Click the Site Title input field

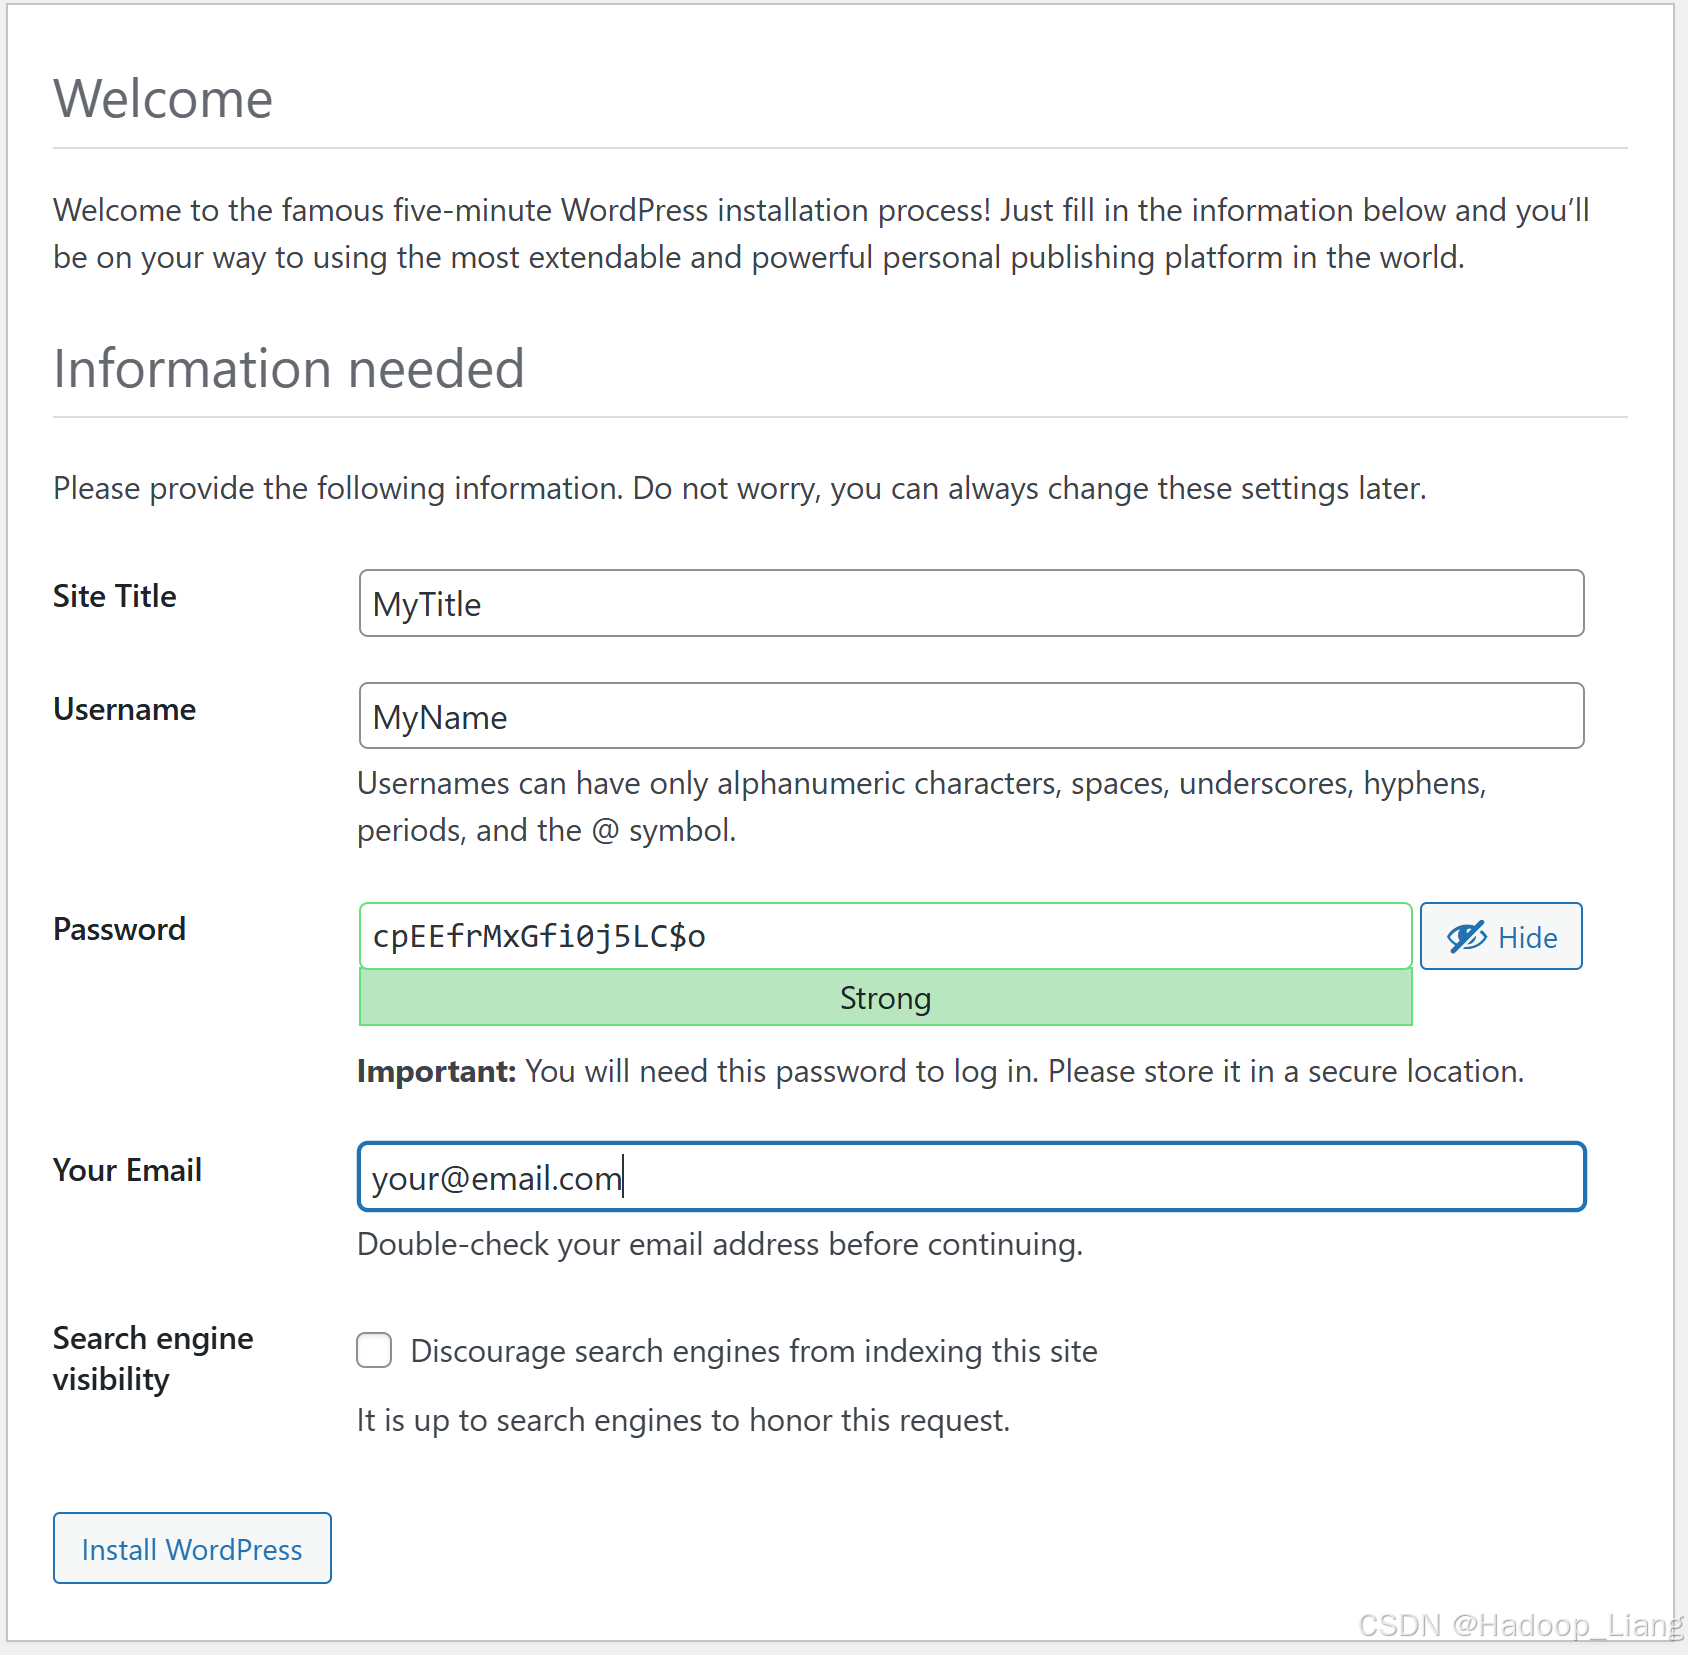(x=971, y=603)
